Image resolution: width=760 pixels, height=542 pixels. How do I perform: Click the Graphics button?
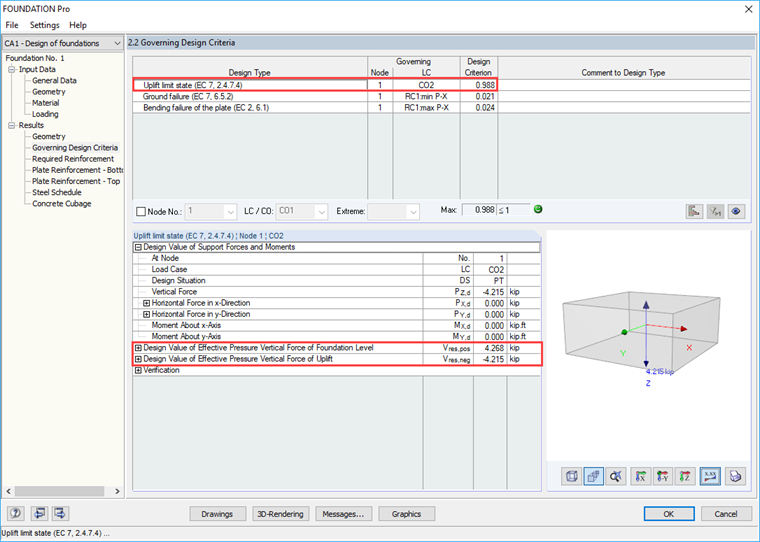tap(406, 514)
